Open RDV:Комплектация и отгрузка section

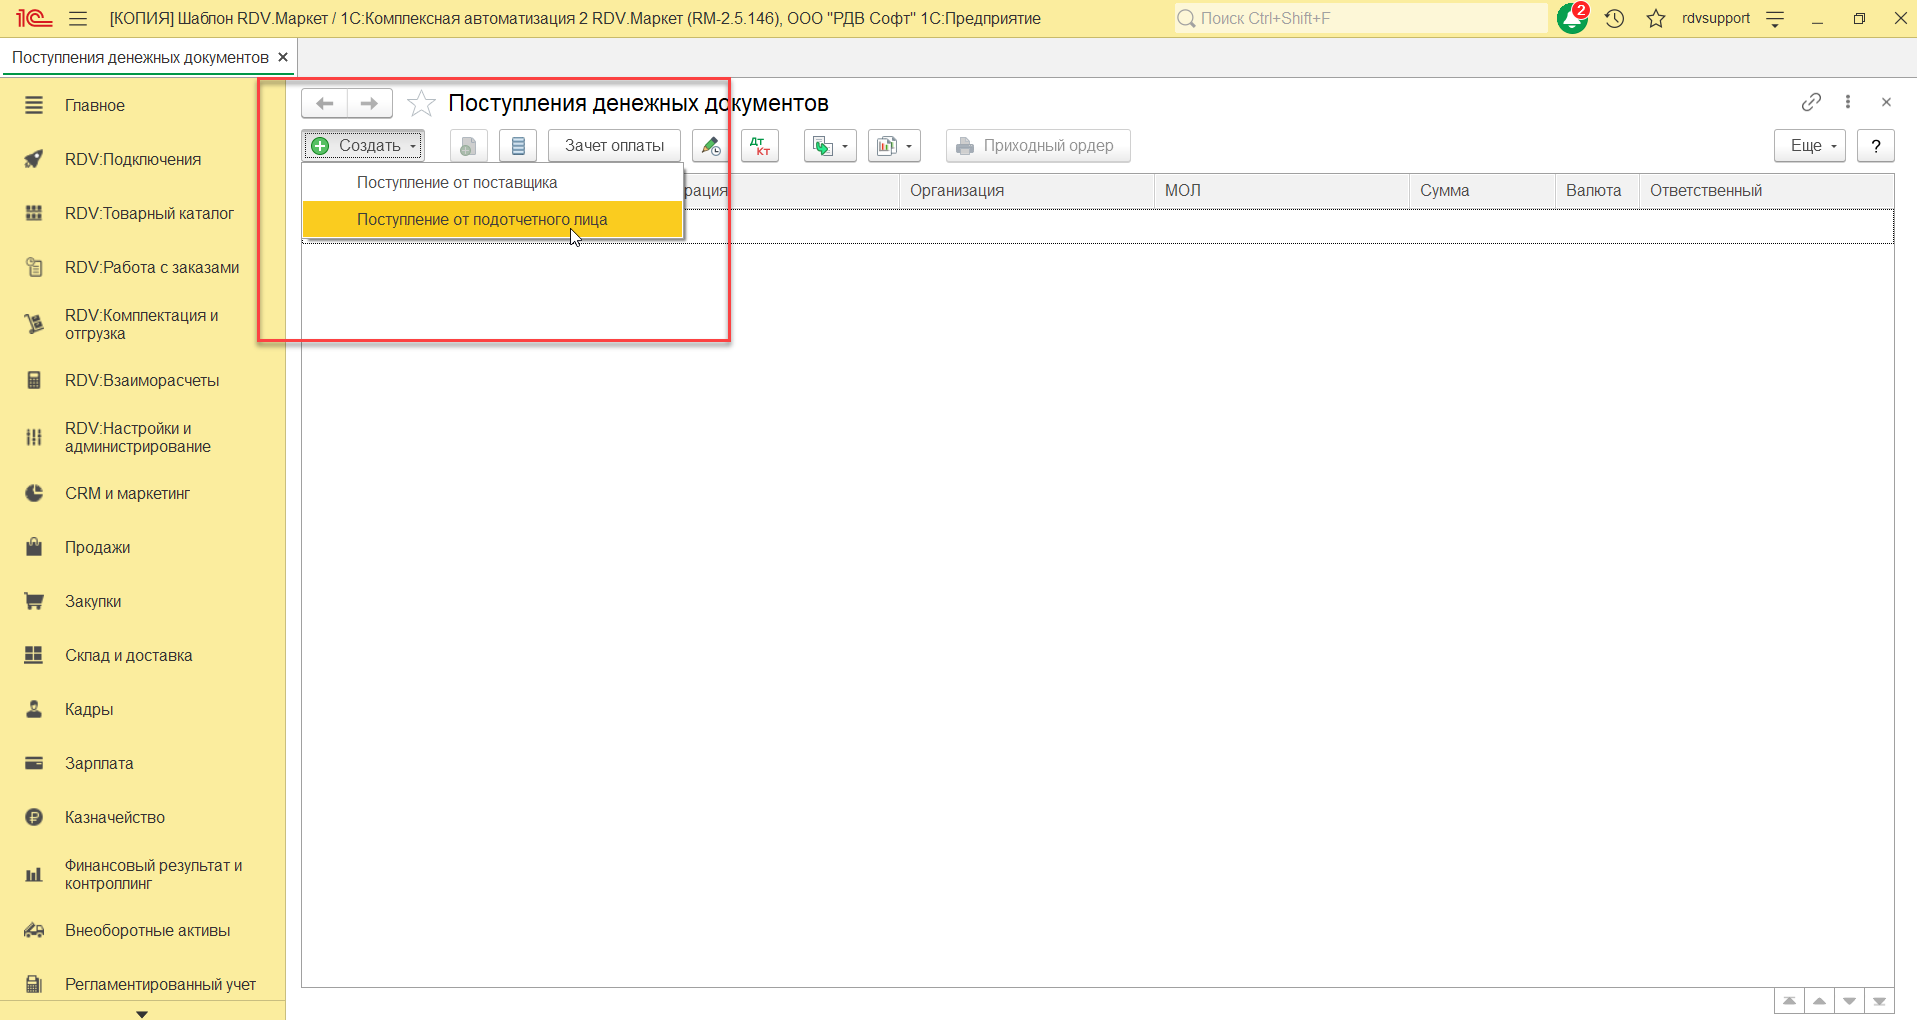[142, 324]
